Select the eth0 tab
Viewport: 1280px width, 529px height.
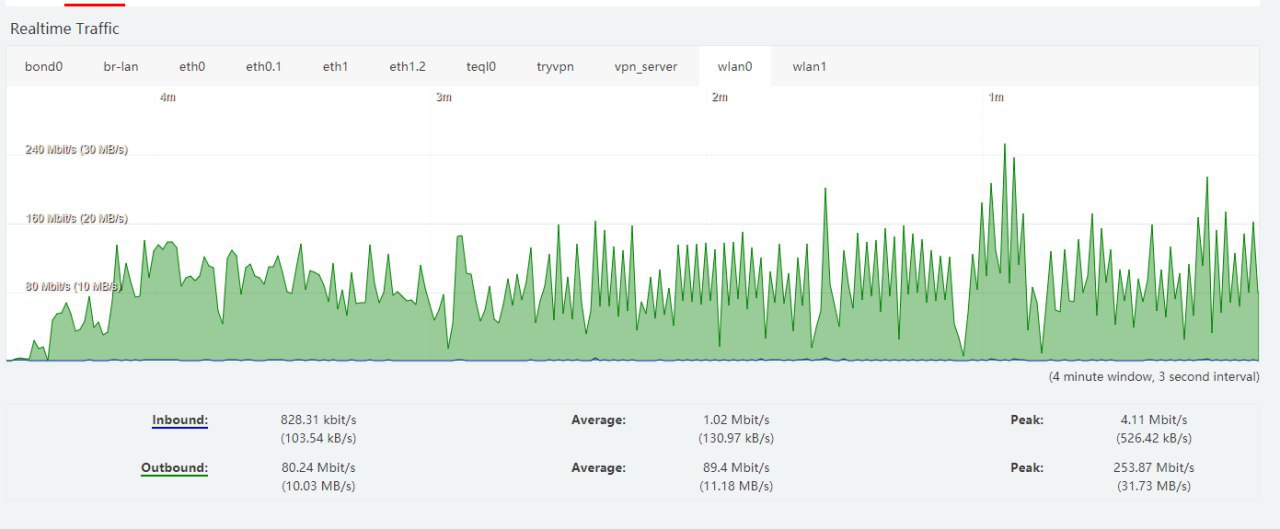point(192,67)
